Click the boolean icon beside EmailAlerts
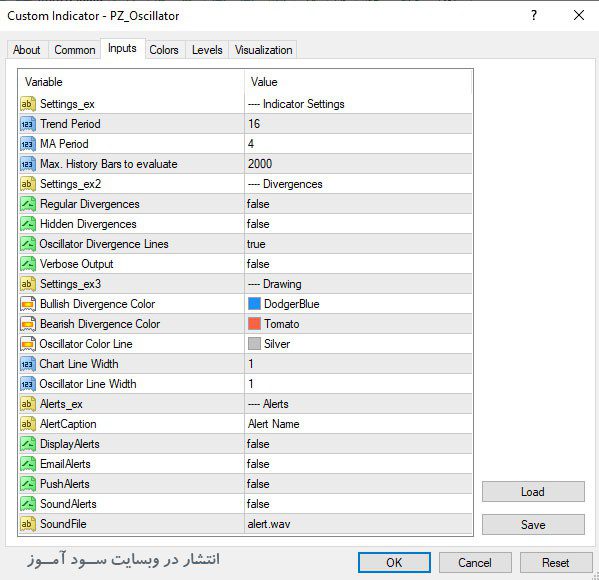 (x=28, y=464)
